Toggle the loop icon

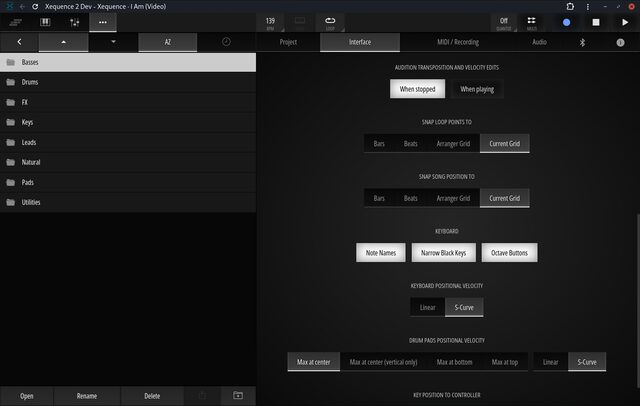coord(330,23)
